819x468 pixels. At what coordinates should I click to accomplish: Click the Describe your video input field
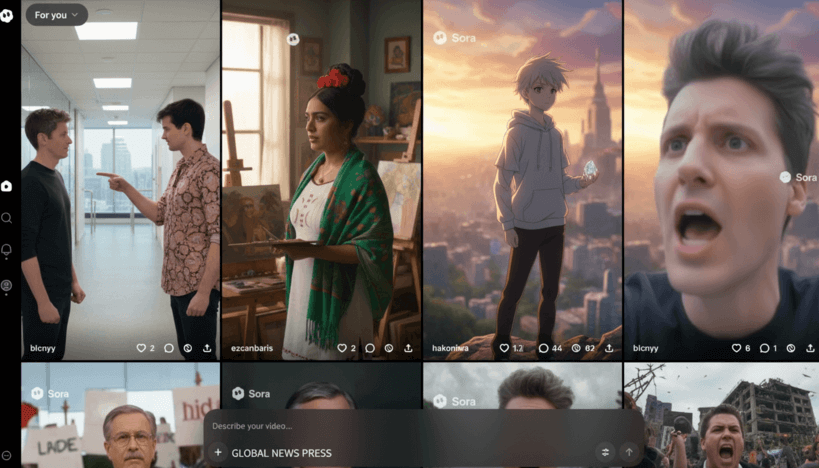[400, 426]
